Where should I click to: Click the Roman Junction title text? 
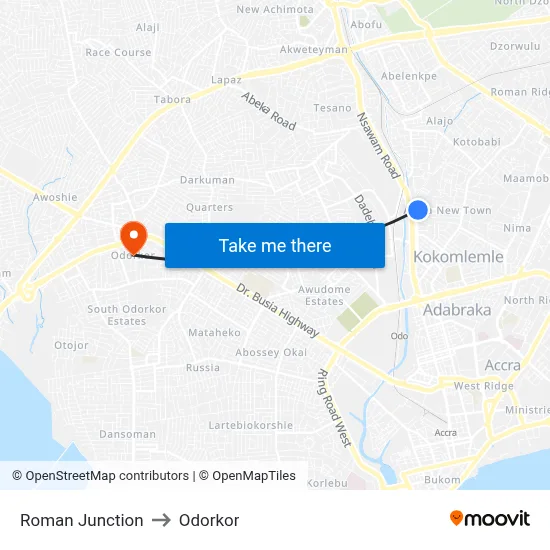tap(82, 520)
